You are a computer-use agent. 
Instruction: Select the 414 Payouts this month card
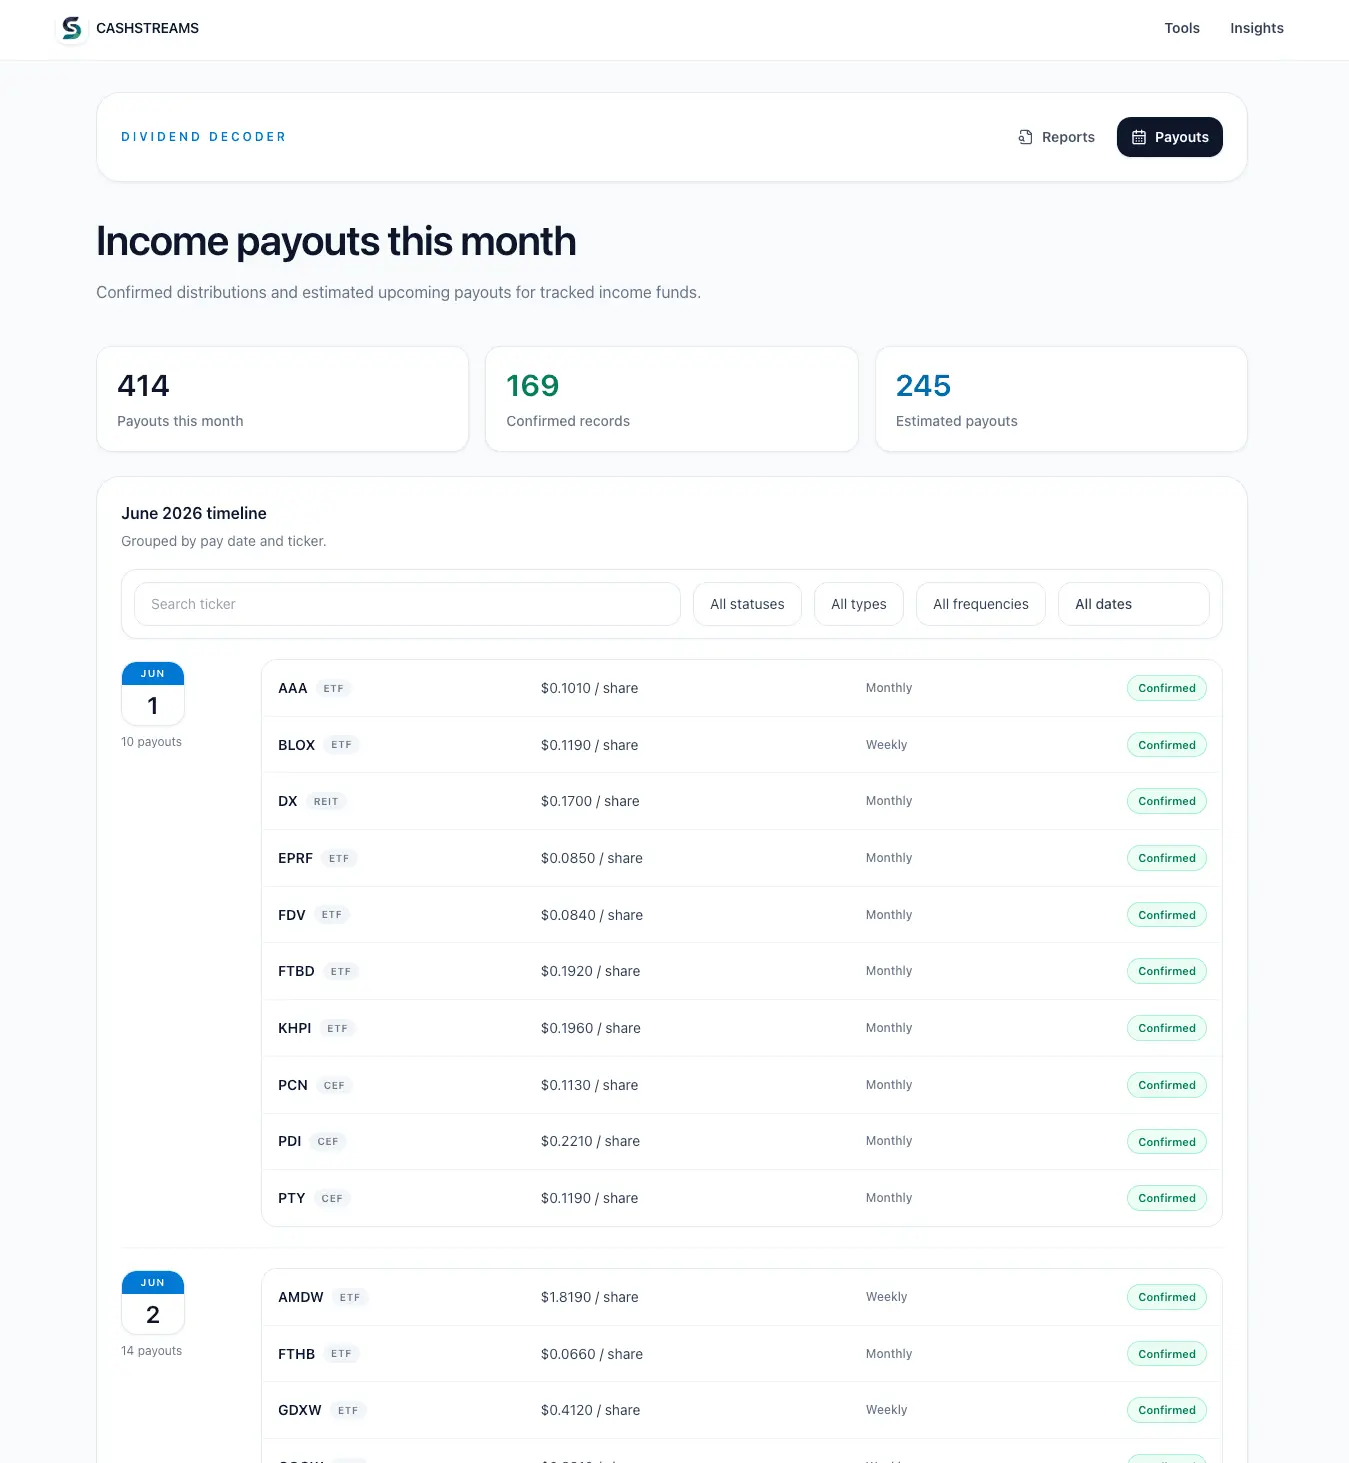pyautogui.click(x=282, y=399)
